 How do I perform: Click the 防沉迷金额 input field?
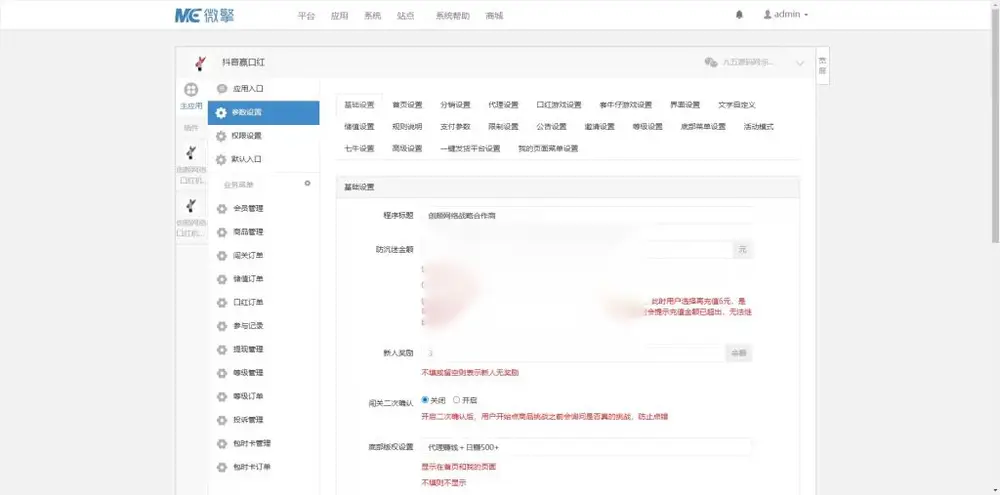[577, 250]
